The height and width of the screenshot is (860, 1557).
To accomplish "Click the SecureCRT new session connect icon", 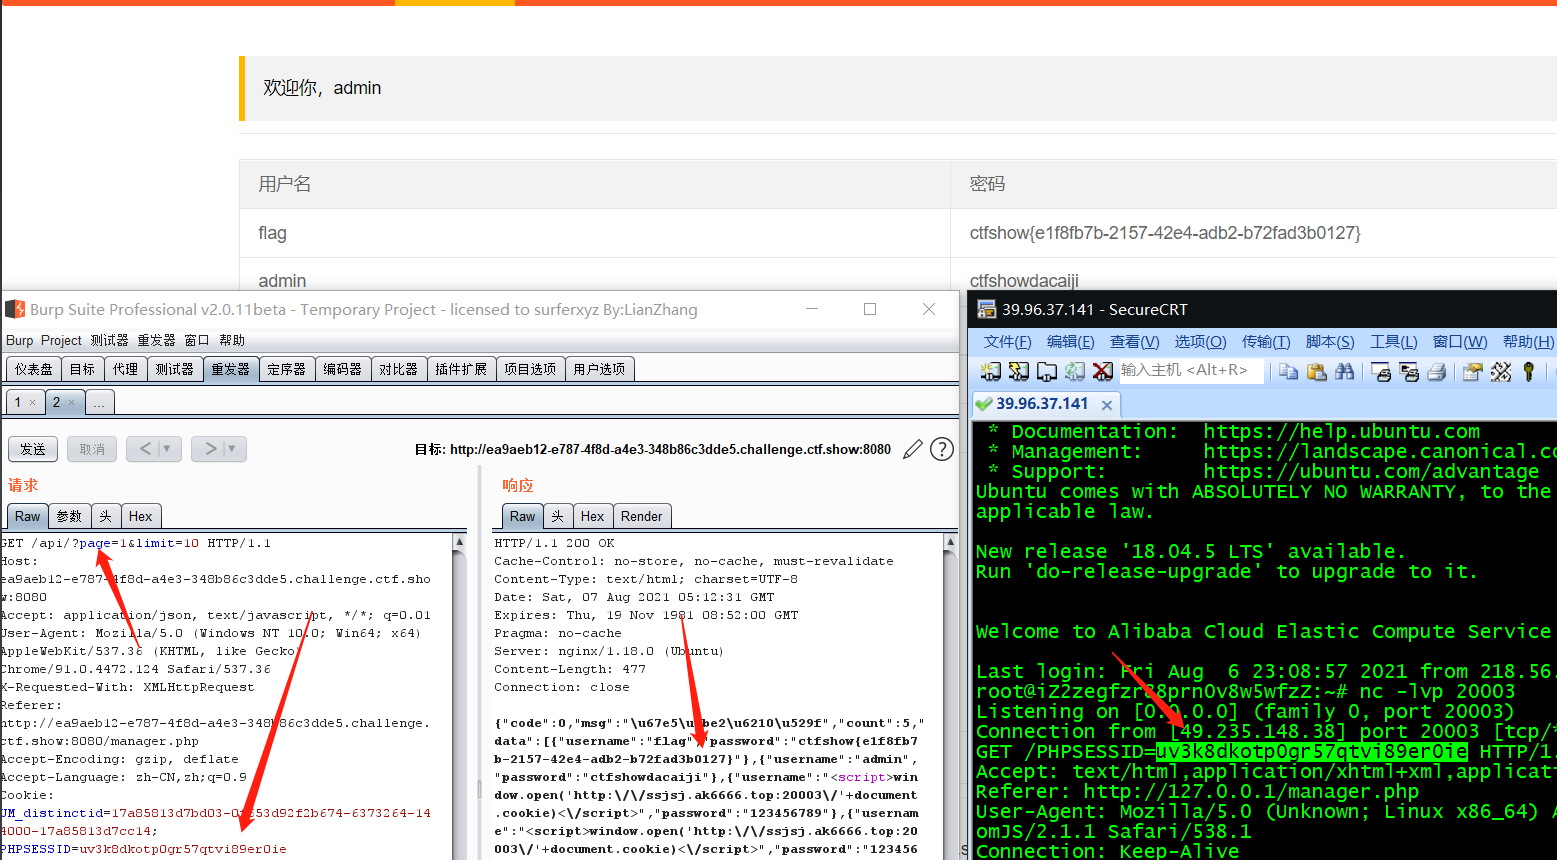I will pos(991,371).
